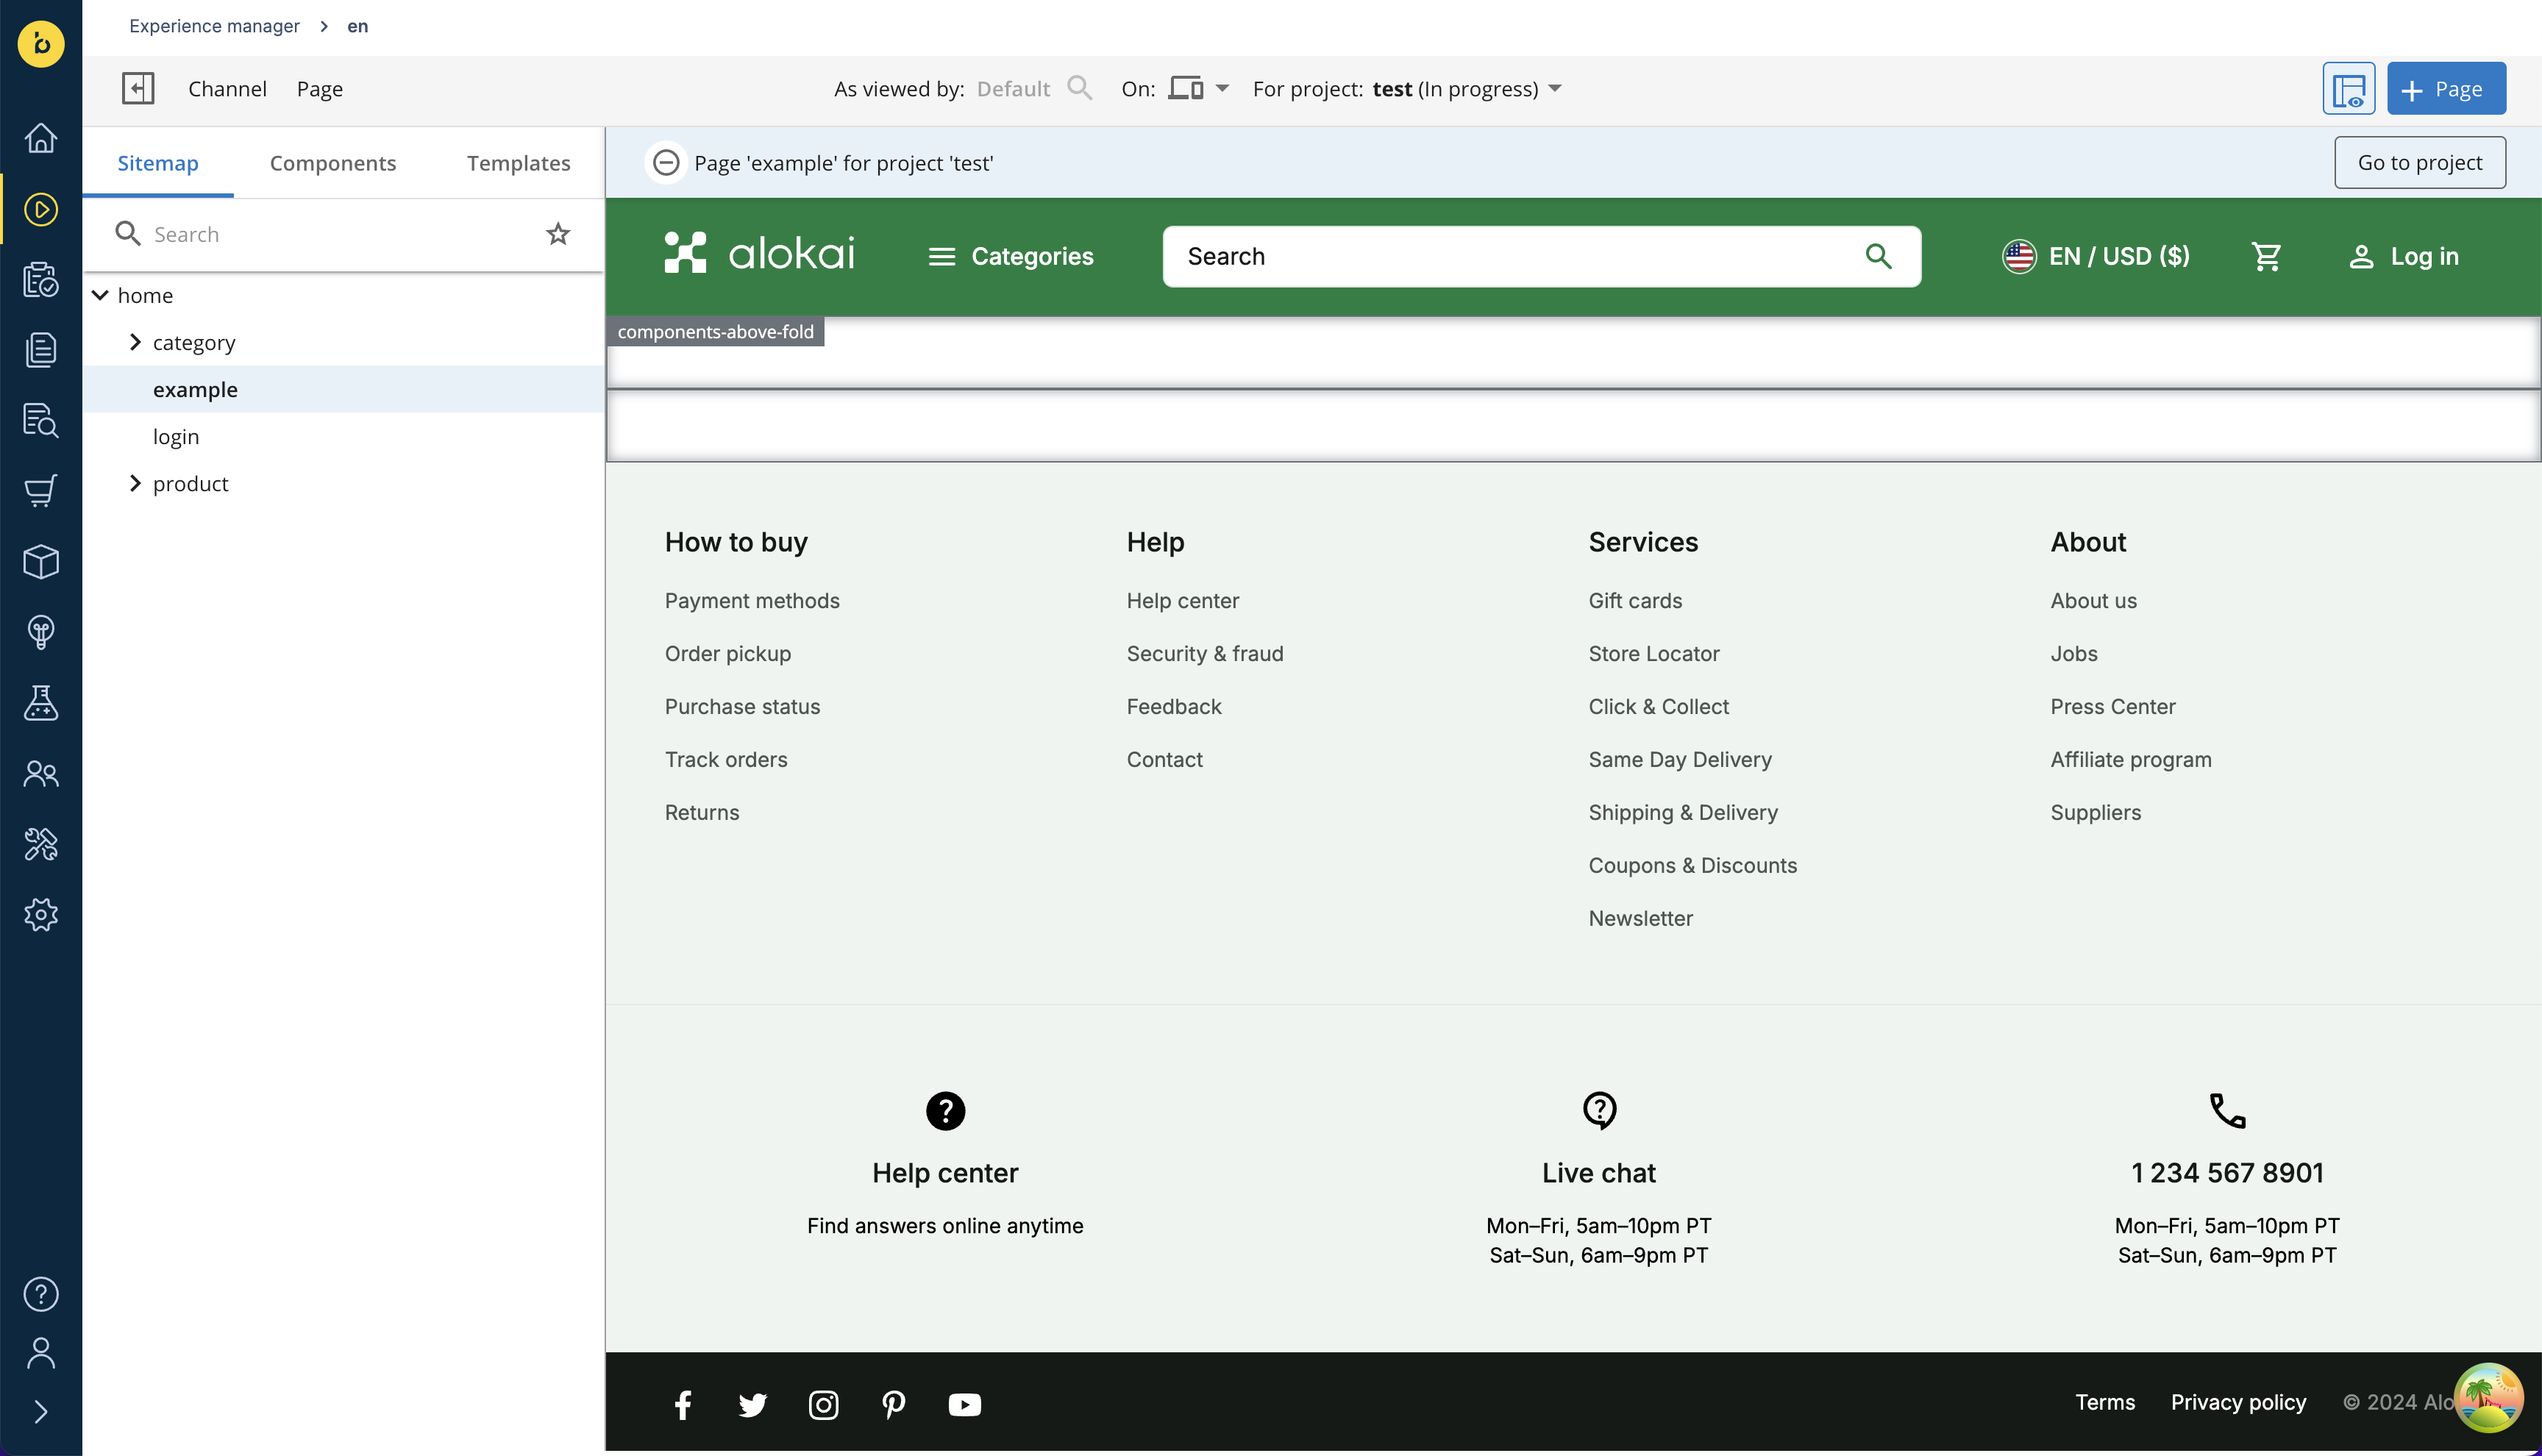Image resolution: width=2542 pixels, height=1456 pixels.
Task: Open the document search icon in sidebar
Action: [41, 421]
